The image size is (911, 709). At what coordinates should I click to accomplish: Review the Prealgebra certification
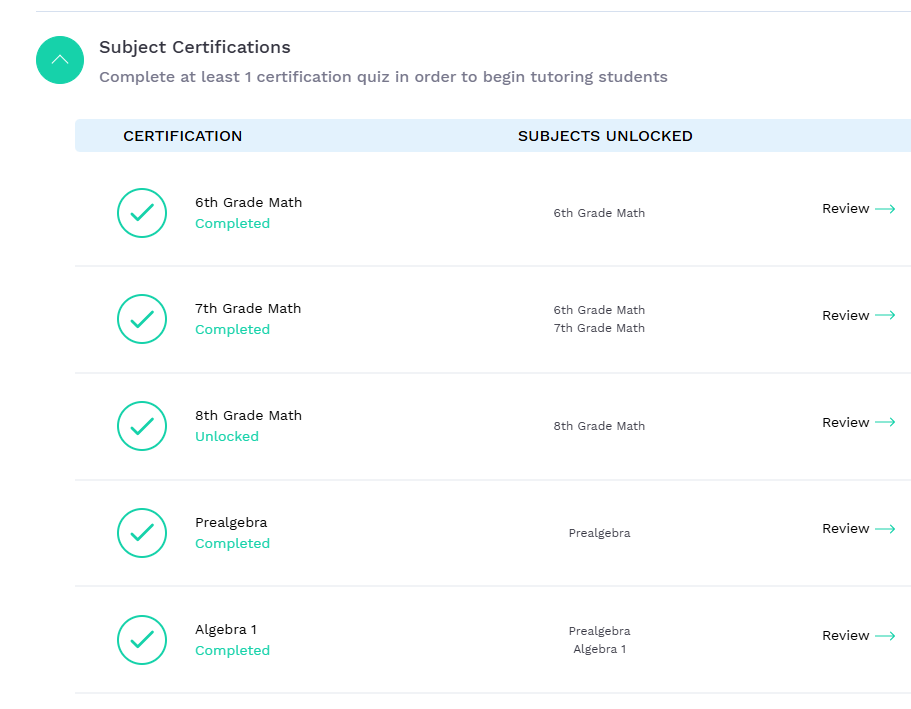[858, 529]
